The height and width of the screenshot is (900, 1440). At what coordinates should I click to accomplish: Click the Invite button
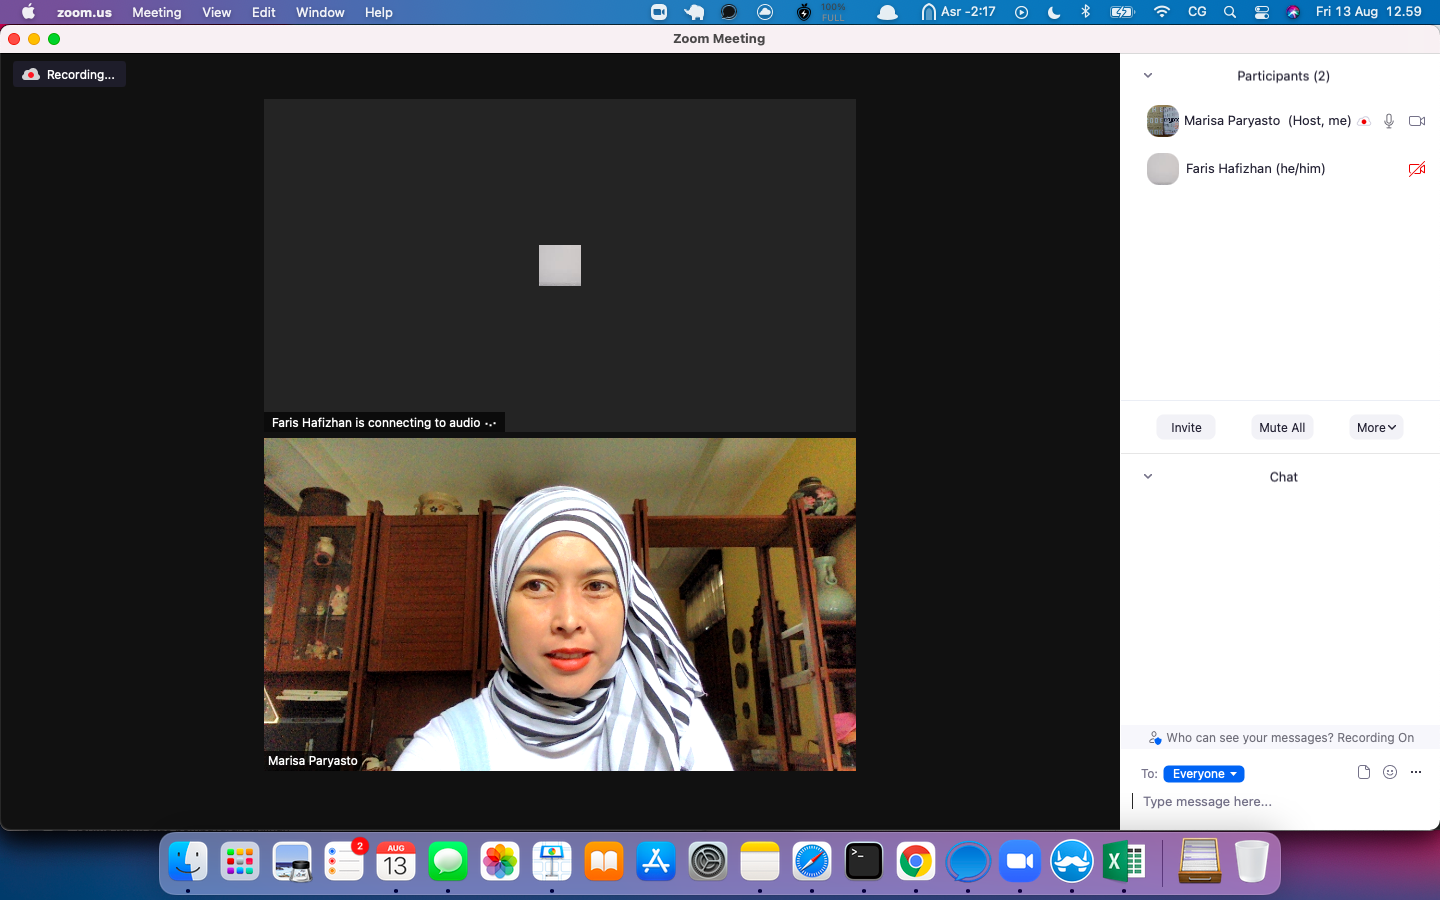1186,427
